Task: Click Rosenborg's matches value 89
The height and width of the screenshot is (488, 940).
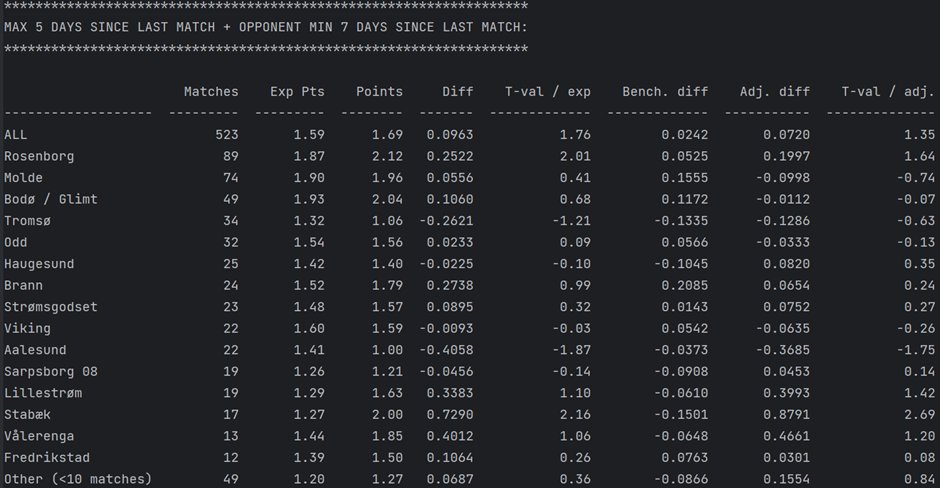Action: (231, 156)
